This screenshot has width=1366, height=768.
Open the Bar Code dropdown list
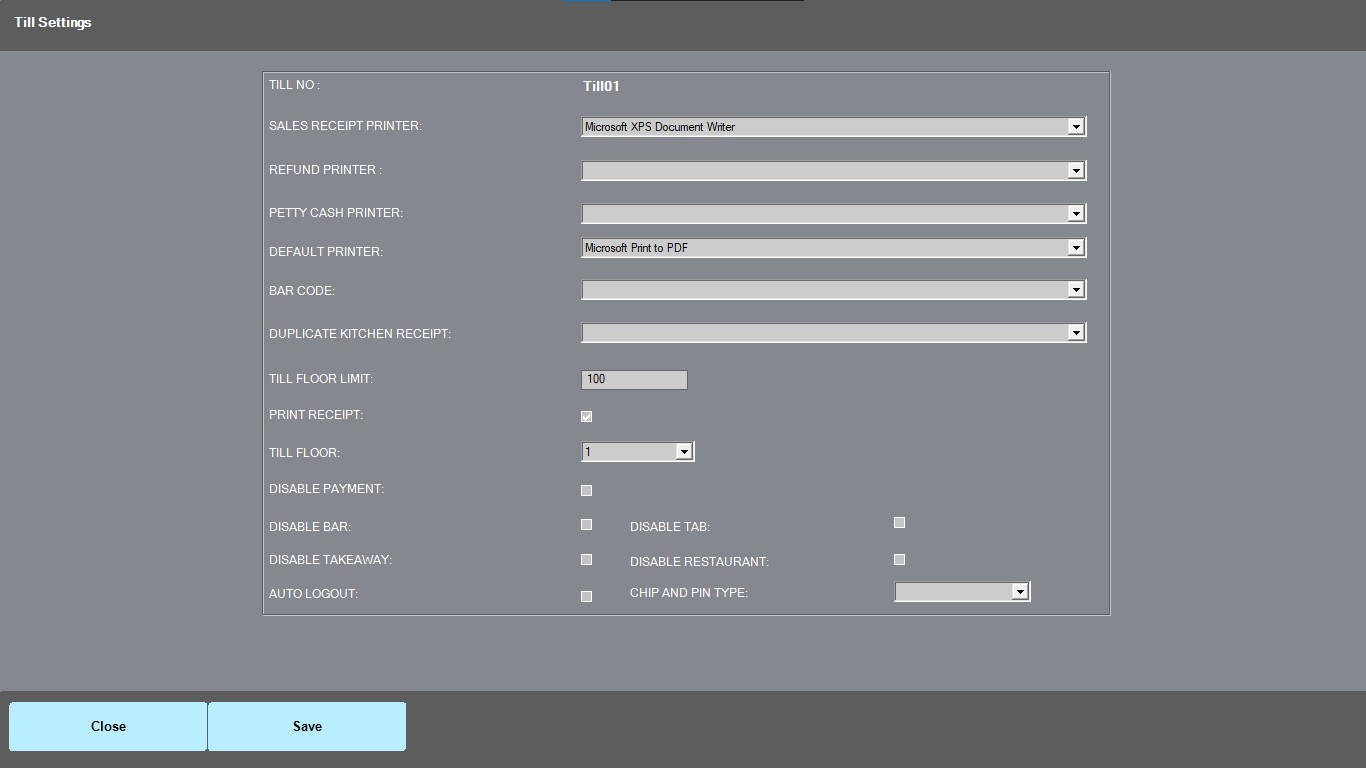pos(1075,290)
